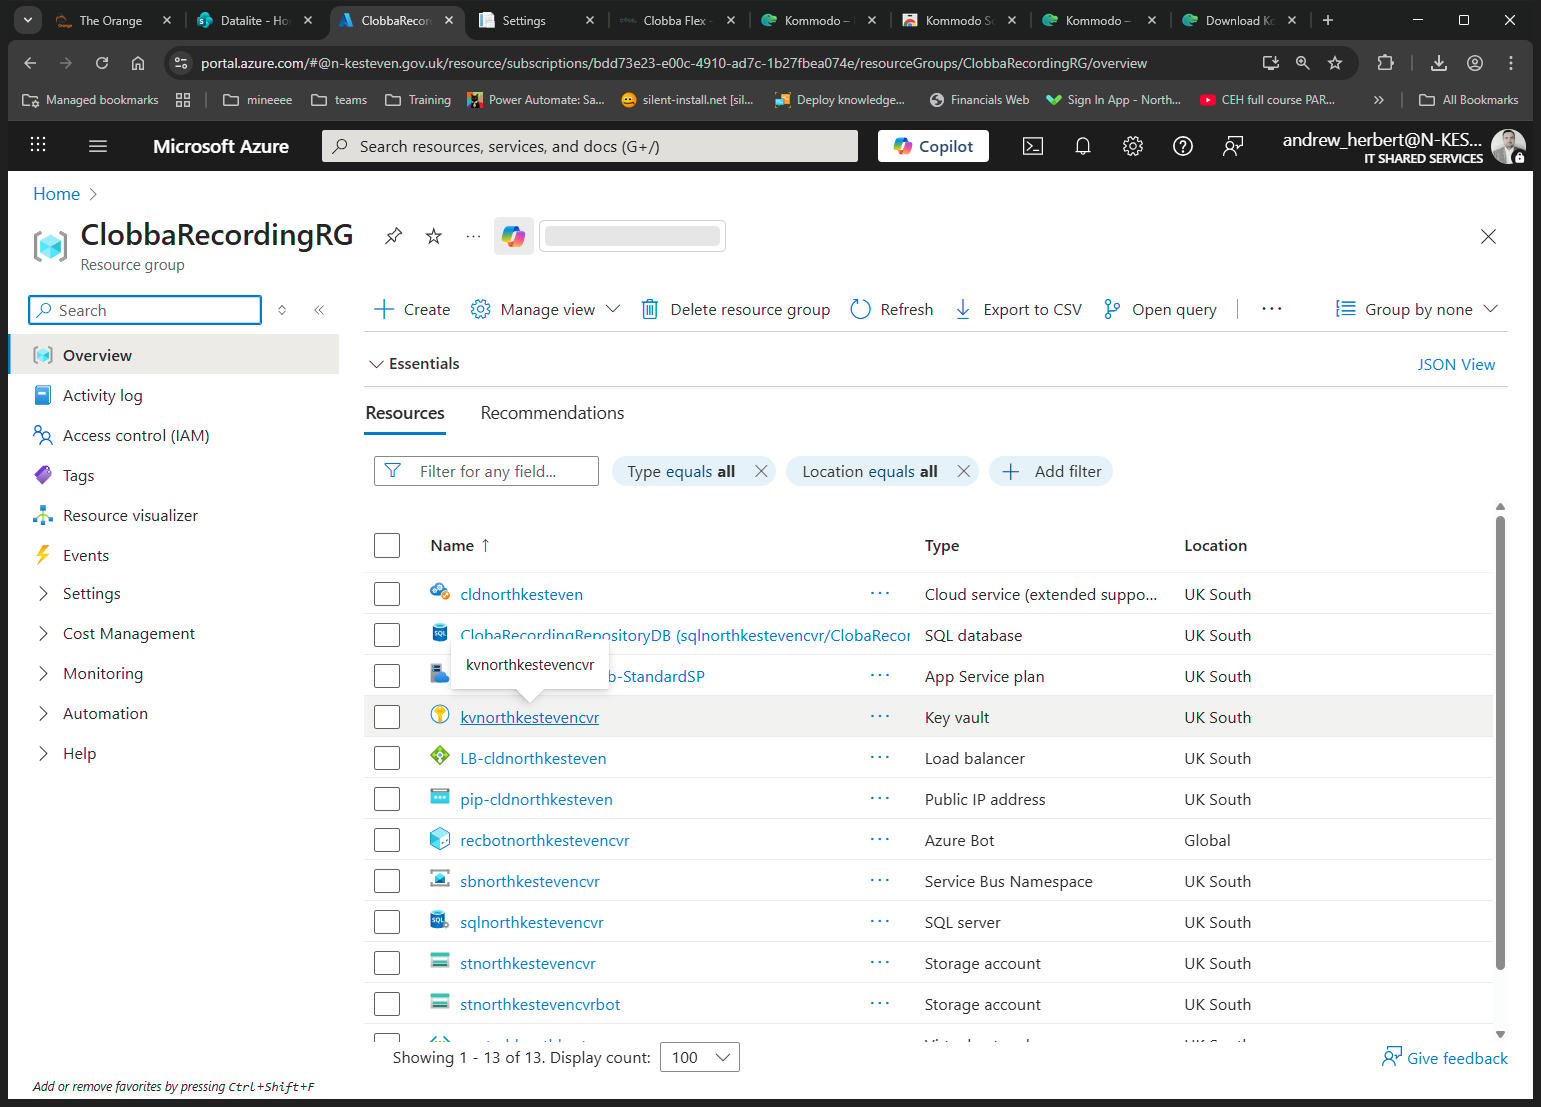Viewport: 1541px width, 1107px height.
Task: Switch to the Recommendations tab
Action: (552, 413)
